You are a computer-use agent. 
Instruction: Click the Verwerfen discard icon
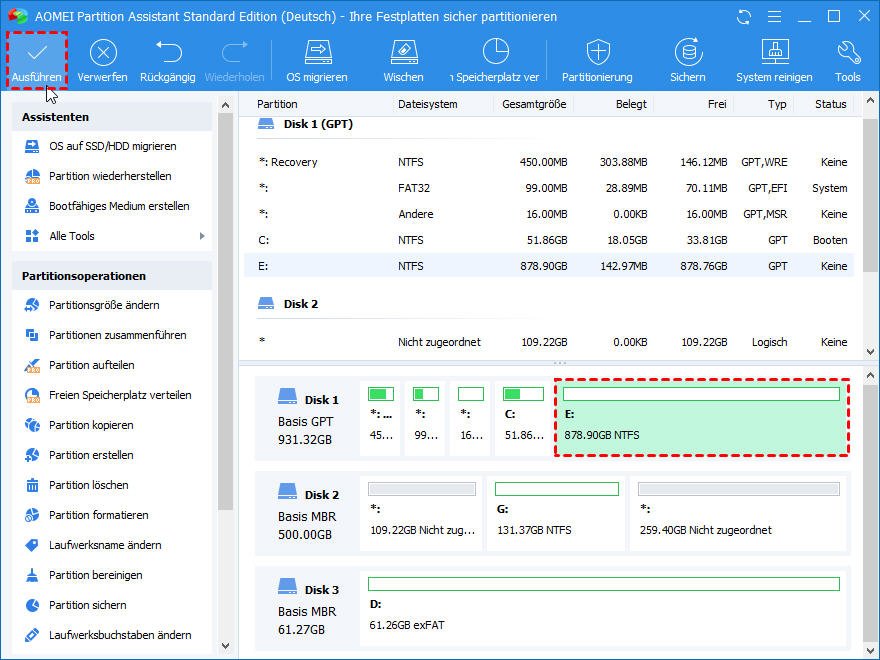[x=103, y=53]
